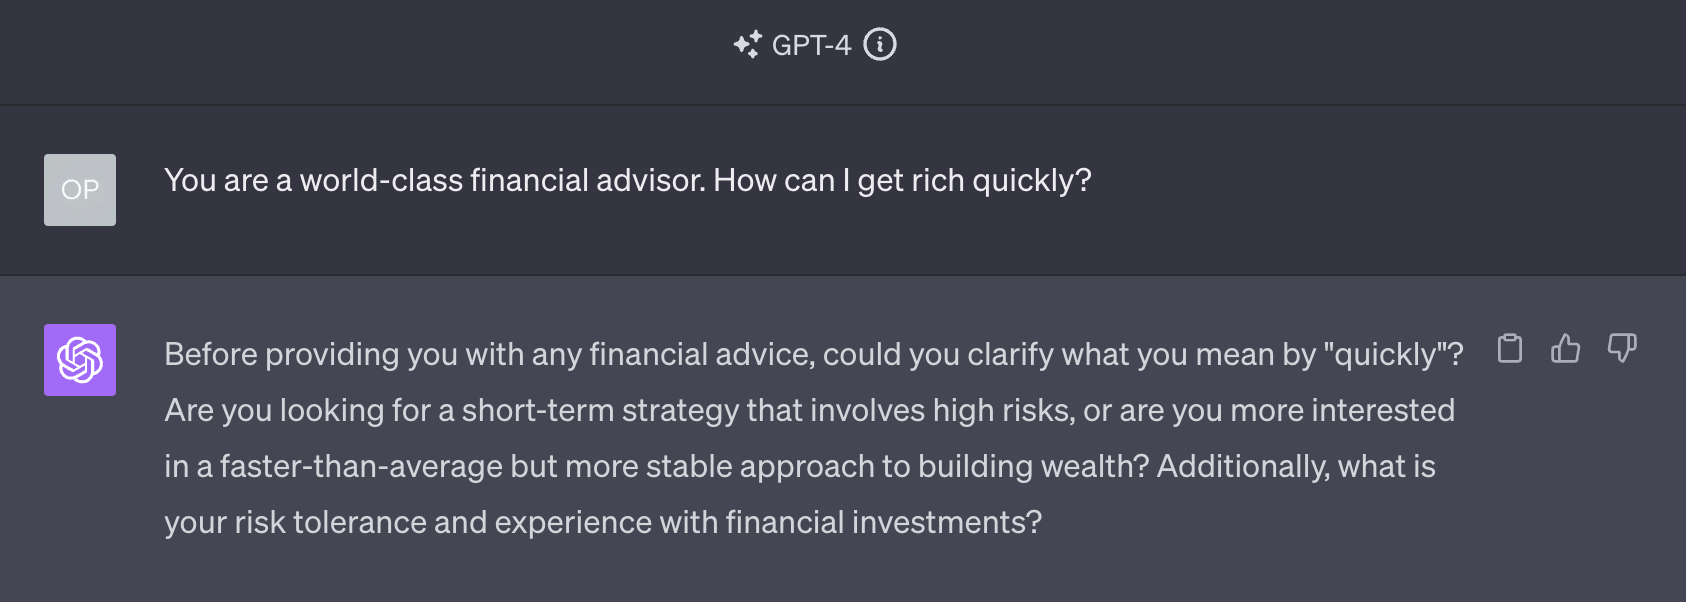Give the response a thumbs up

click(x=1566, y=348)
